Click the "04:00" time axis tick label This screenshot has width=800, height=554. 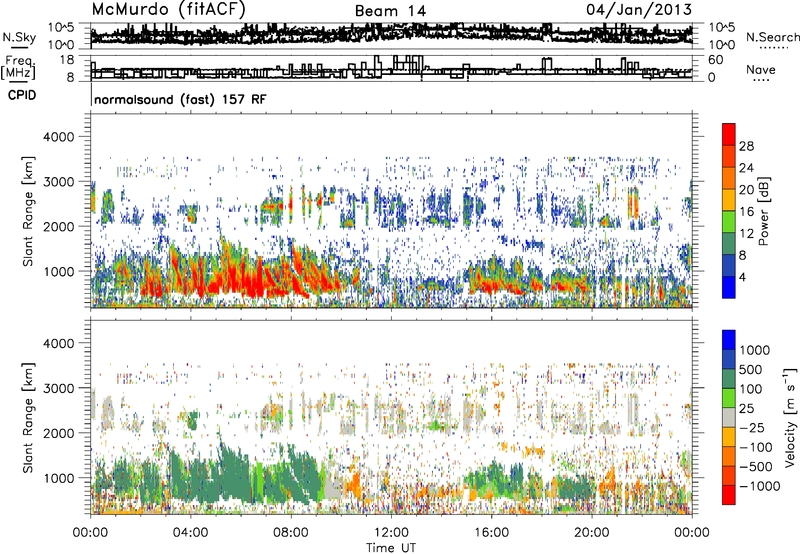(x=190, y=533)
